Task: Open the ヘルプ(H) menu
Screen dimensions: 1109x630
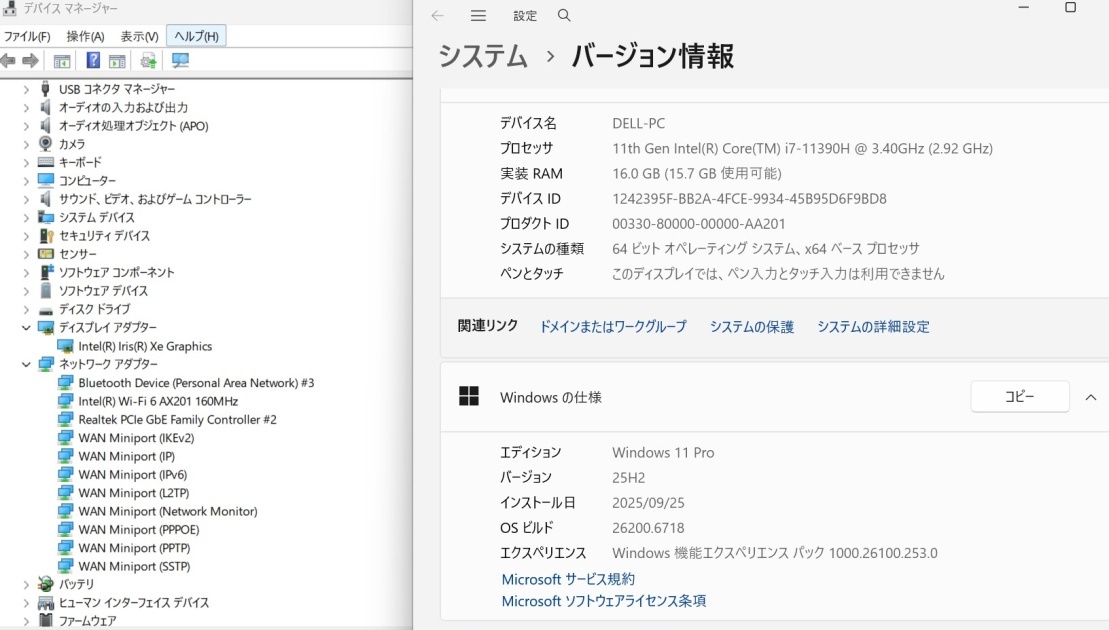Action: tap(196, 36)
